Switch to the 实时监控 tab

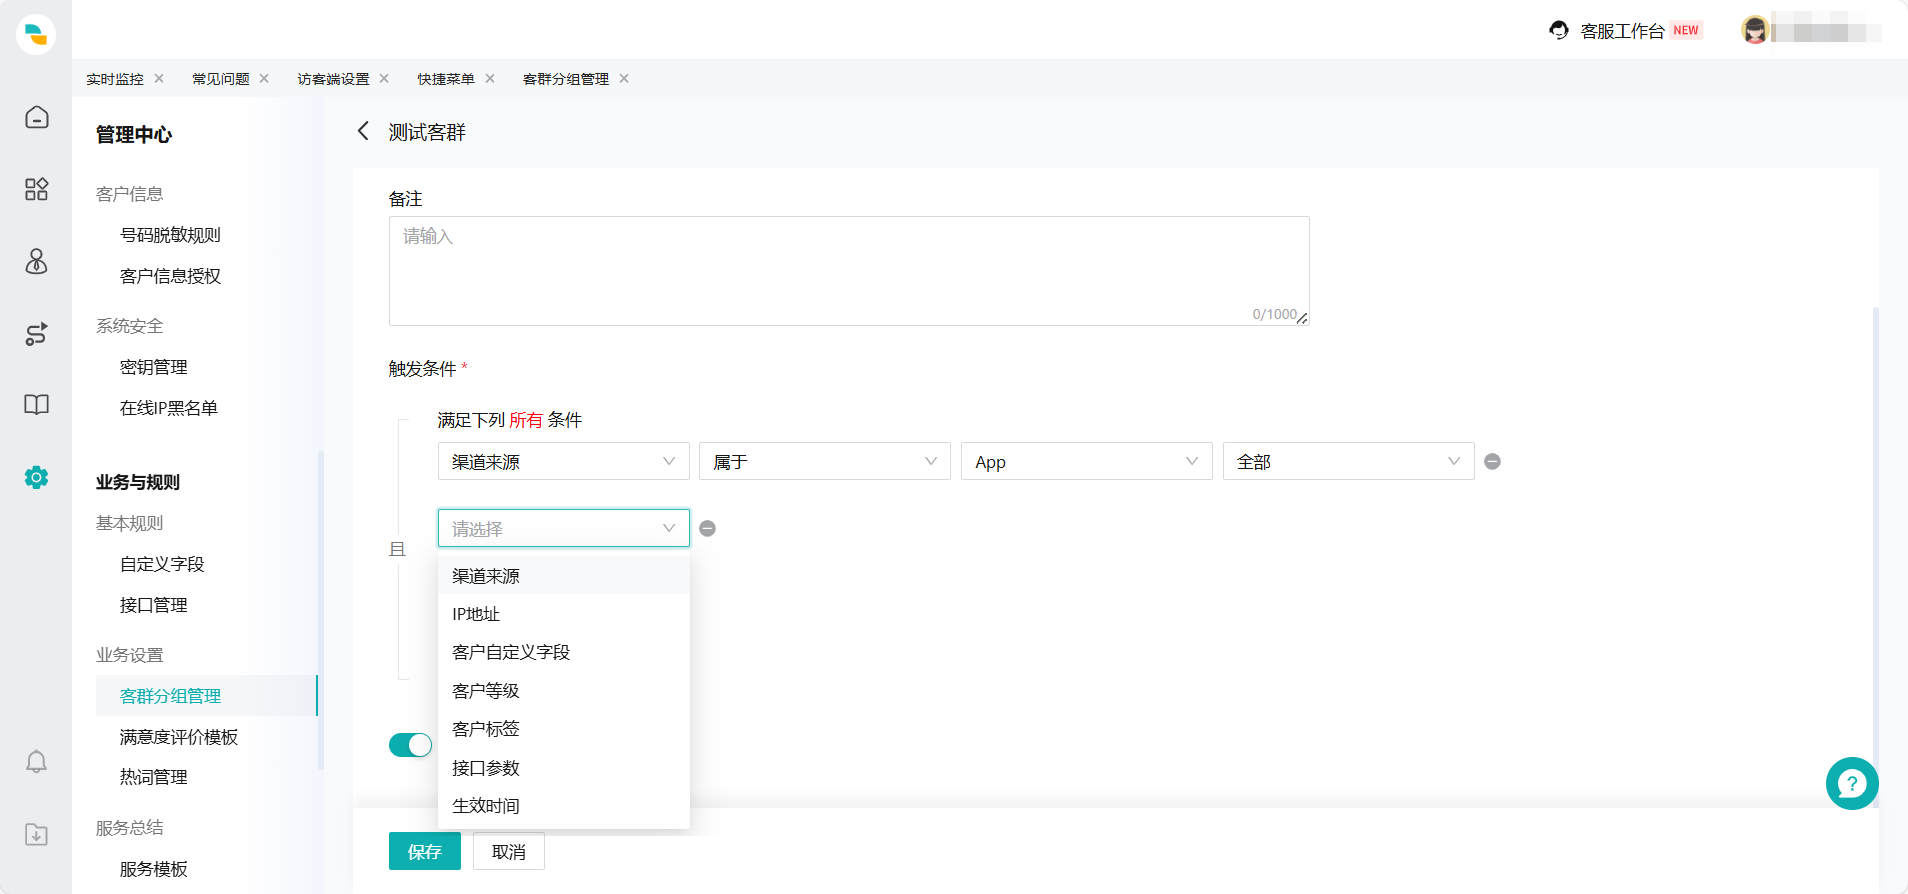(114, 79)
